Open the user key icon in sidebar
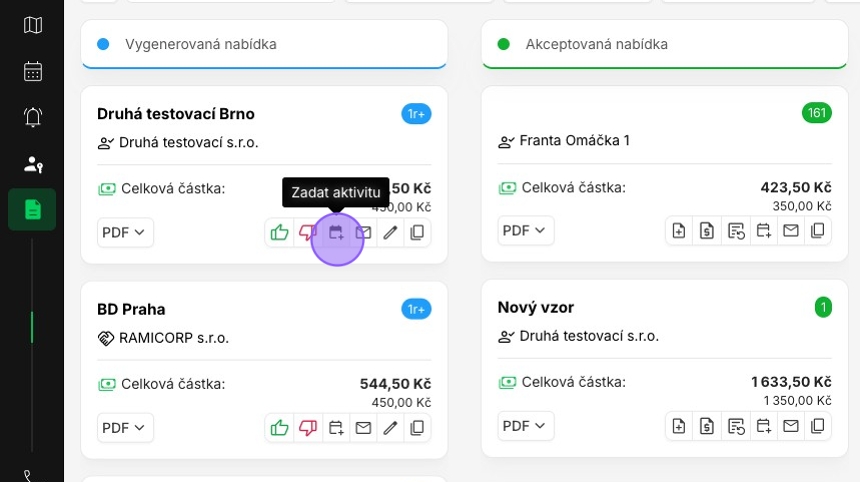860x482 pixels. [x=33, y=164]
